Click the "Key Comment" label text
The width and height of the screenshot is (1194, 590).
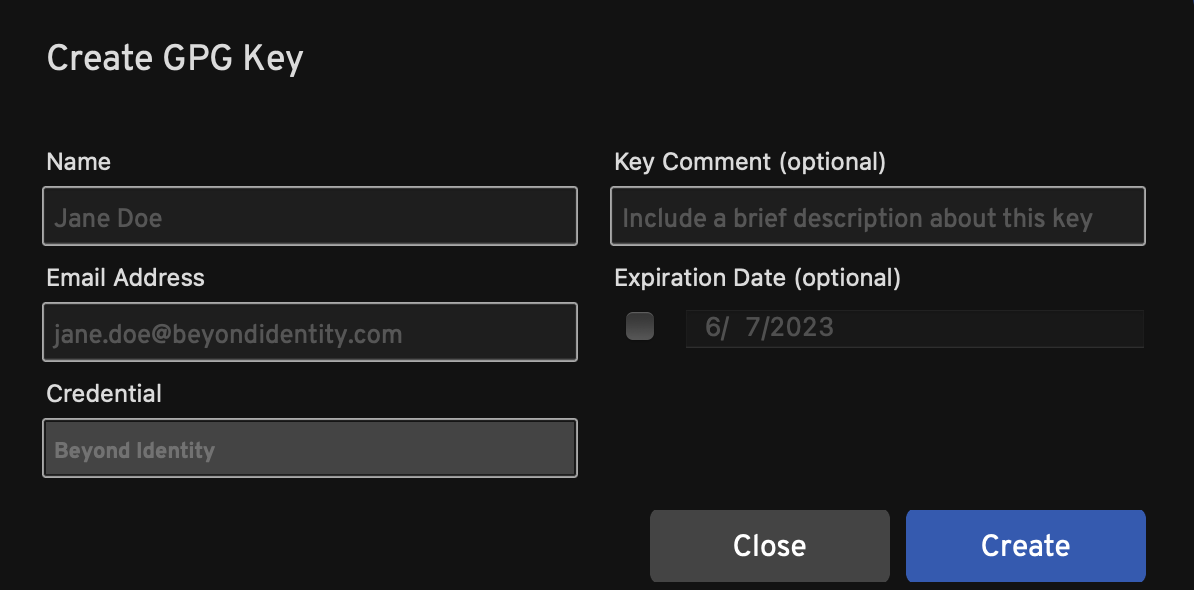click(x=692, y=162)
